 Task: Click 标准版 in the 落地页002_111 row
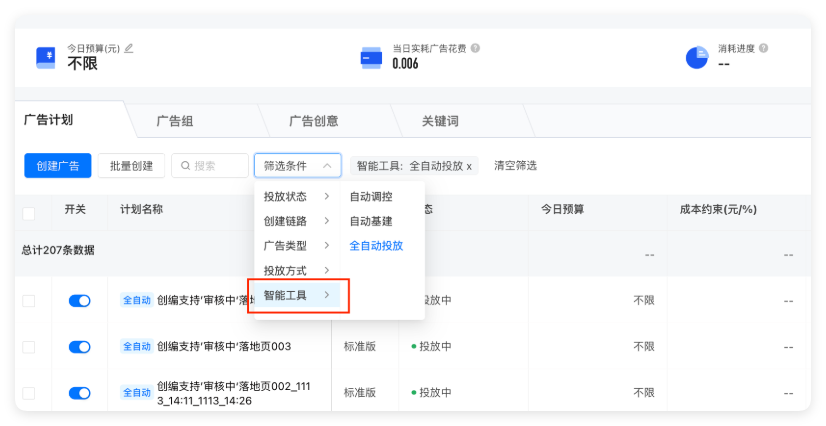[360, 393]
